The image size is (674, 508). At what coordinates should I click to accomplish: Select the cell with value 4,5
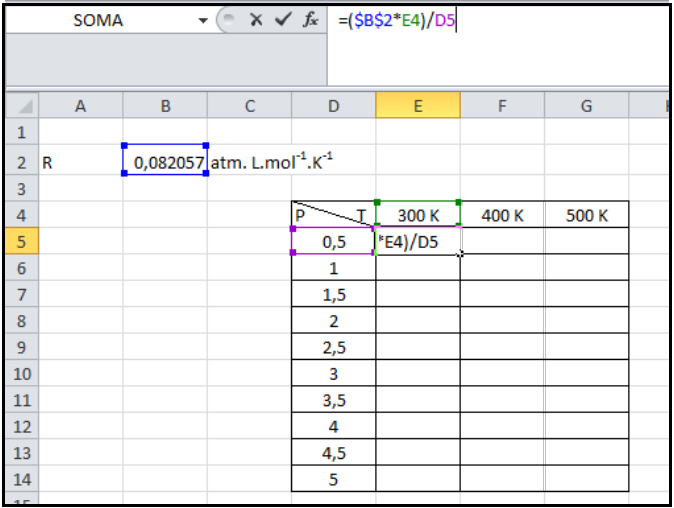coord(333,454)
